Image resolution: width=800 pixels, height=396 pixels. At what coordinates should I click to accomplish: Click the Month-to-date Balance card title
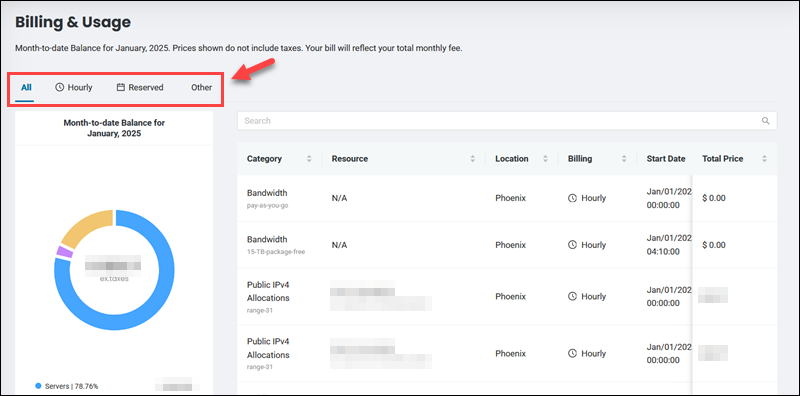click(114, 128)
